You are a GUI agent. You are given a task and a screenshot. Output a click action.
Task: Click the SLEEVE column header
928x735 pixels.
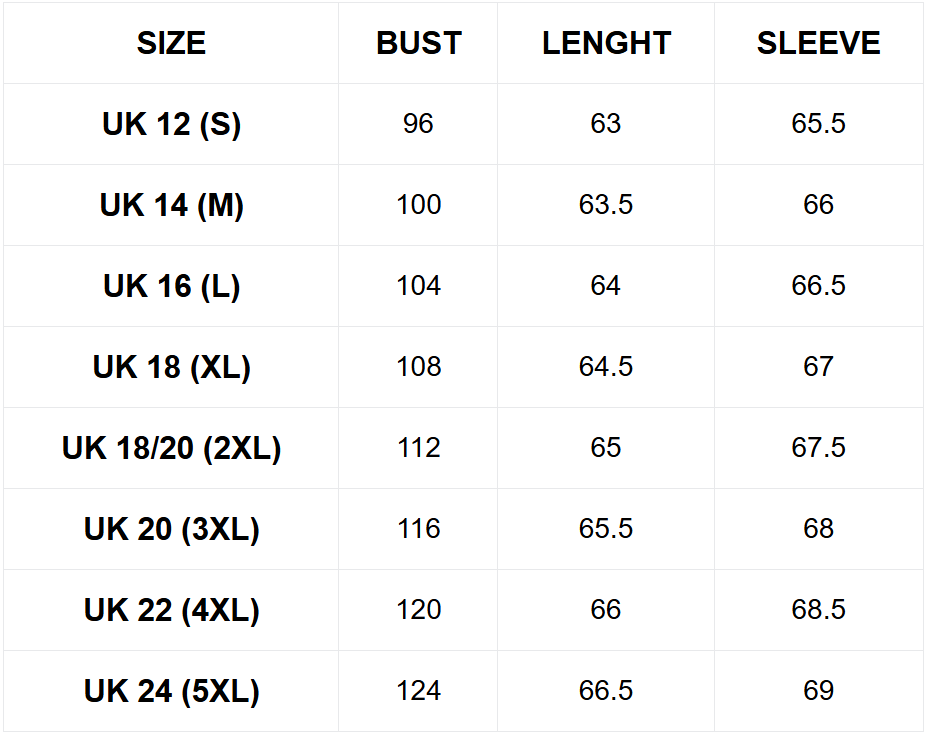pos(818,43)
